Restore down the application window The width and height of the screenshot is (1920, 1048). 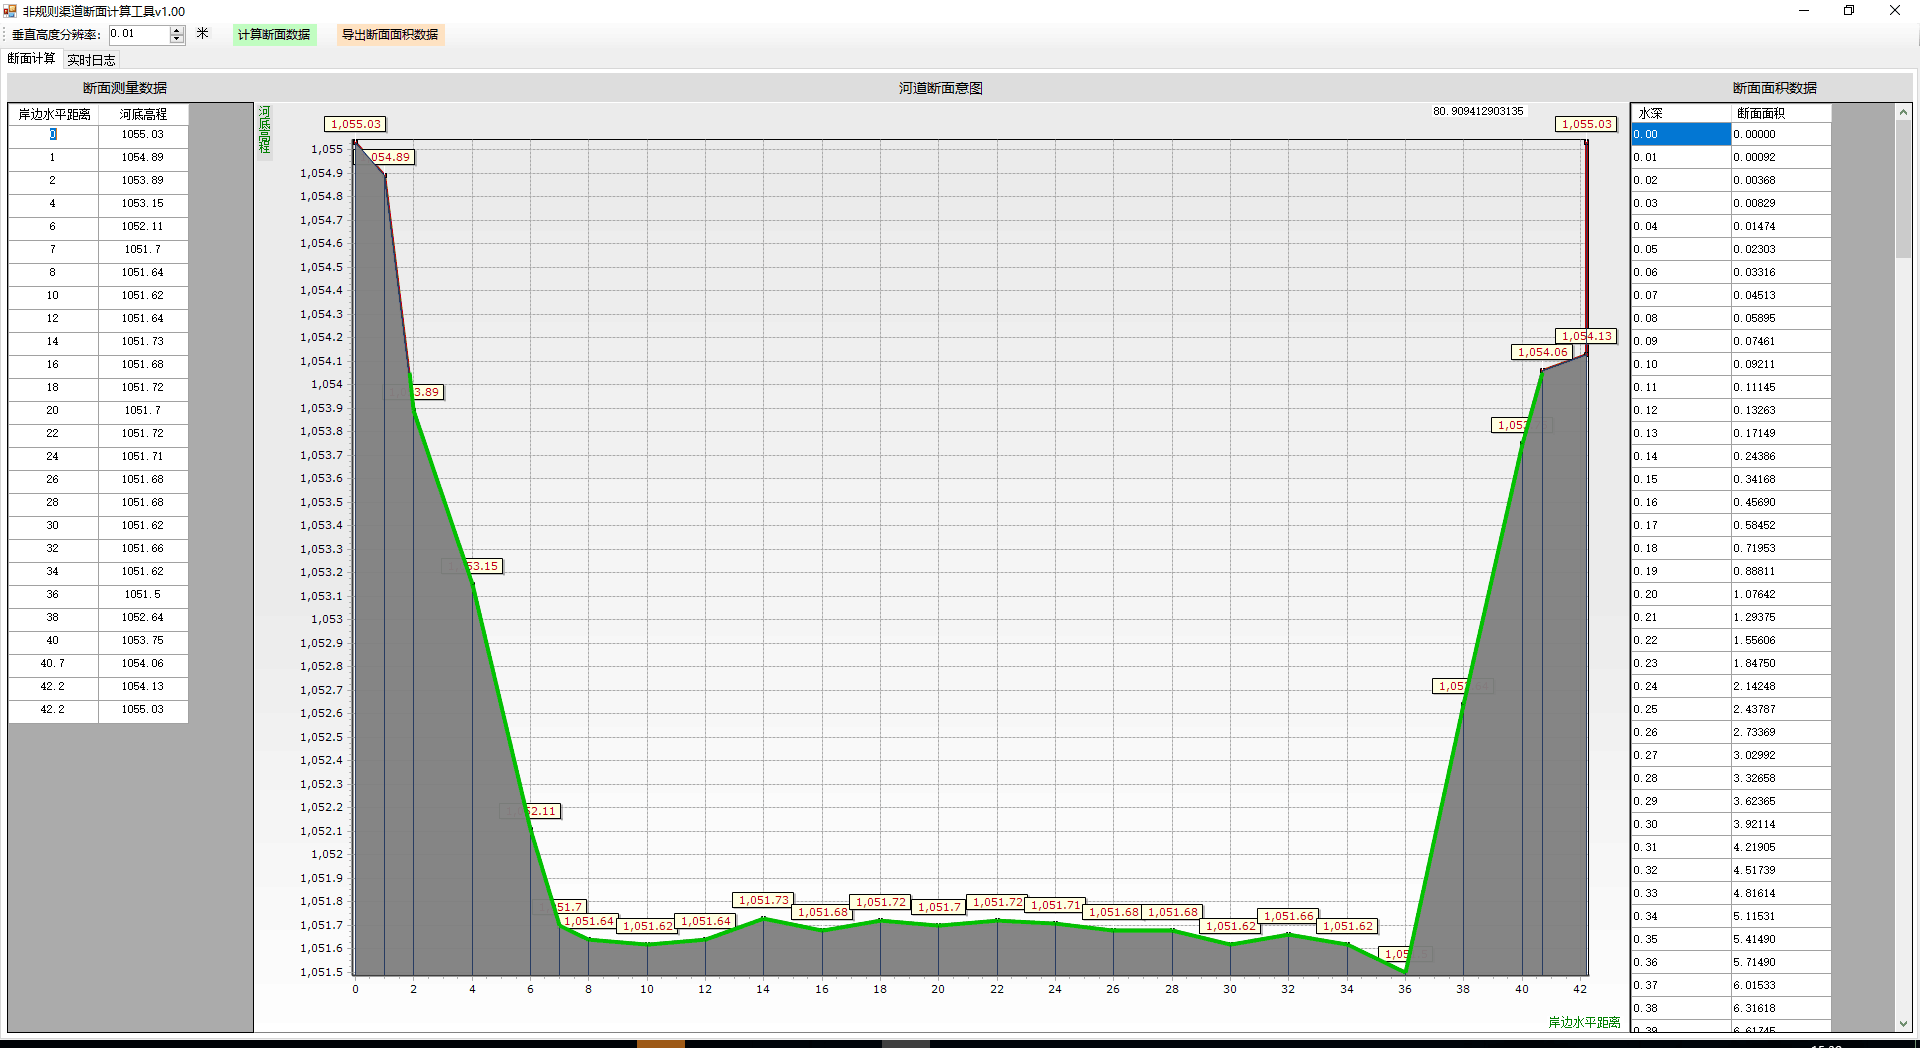click(1848, 11)
